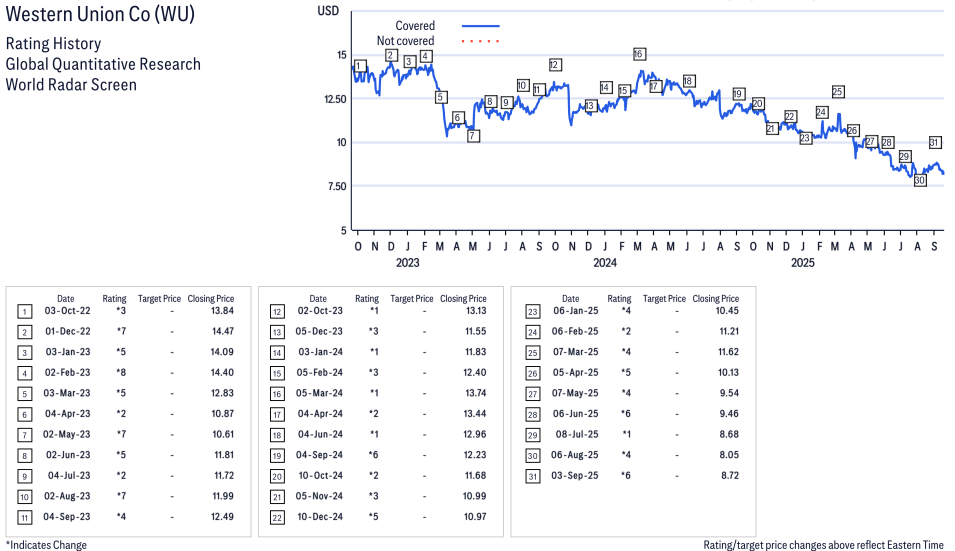Click the blue Covered legend line
Image resolution: width=955 pixels, height=551 pixels.
[481, 26]
